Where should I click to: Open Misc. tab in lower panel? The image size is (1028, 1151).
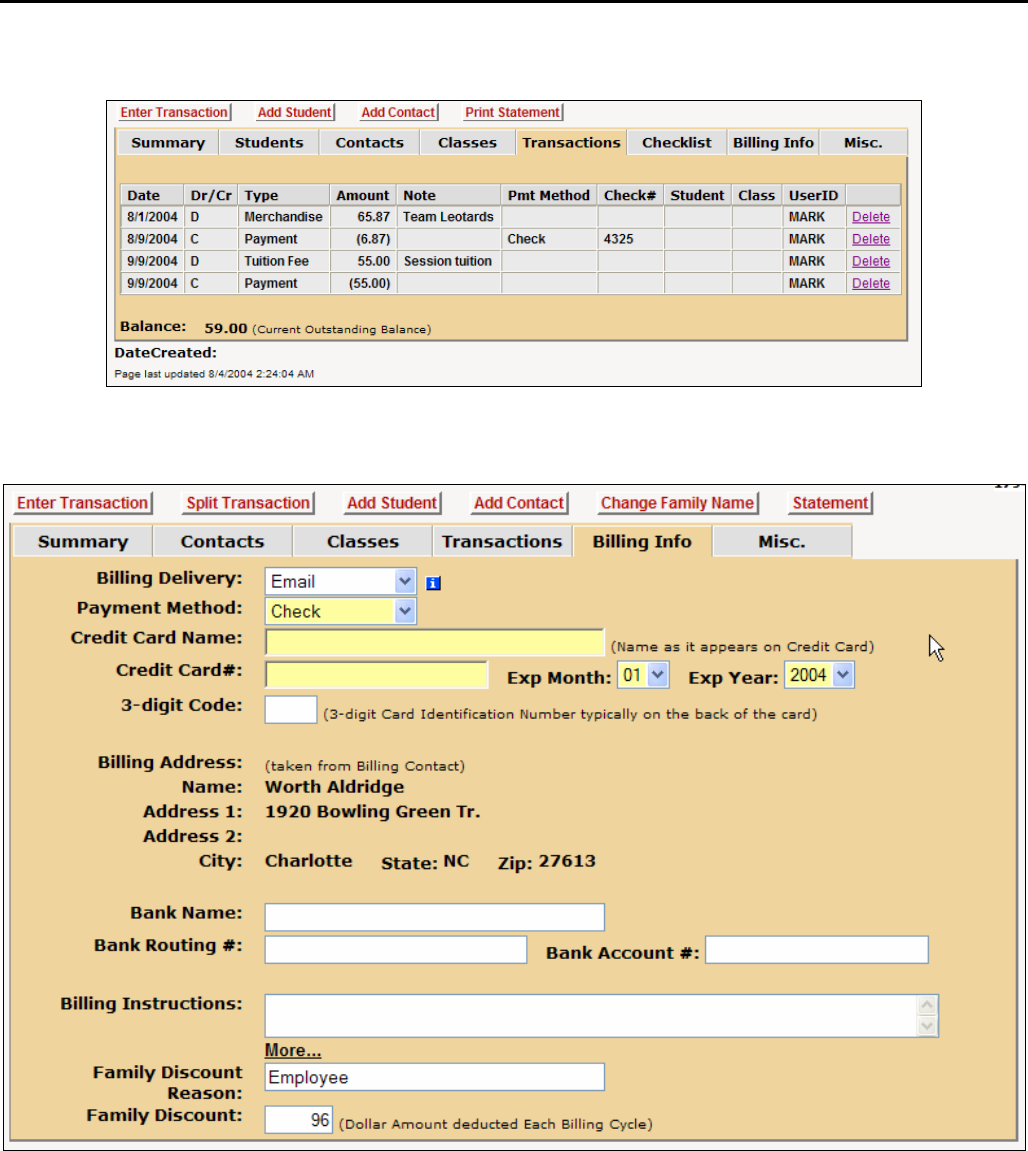(782, 542)
